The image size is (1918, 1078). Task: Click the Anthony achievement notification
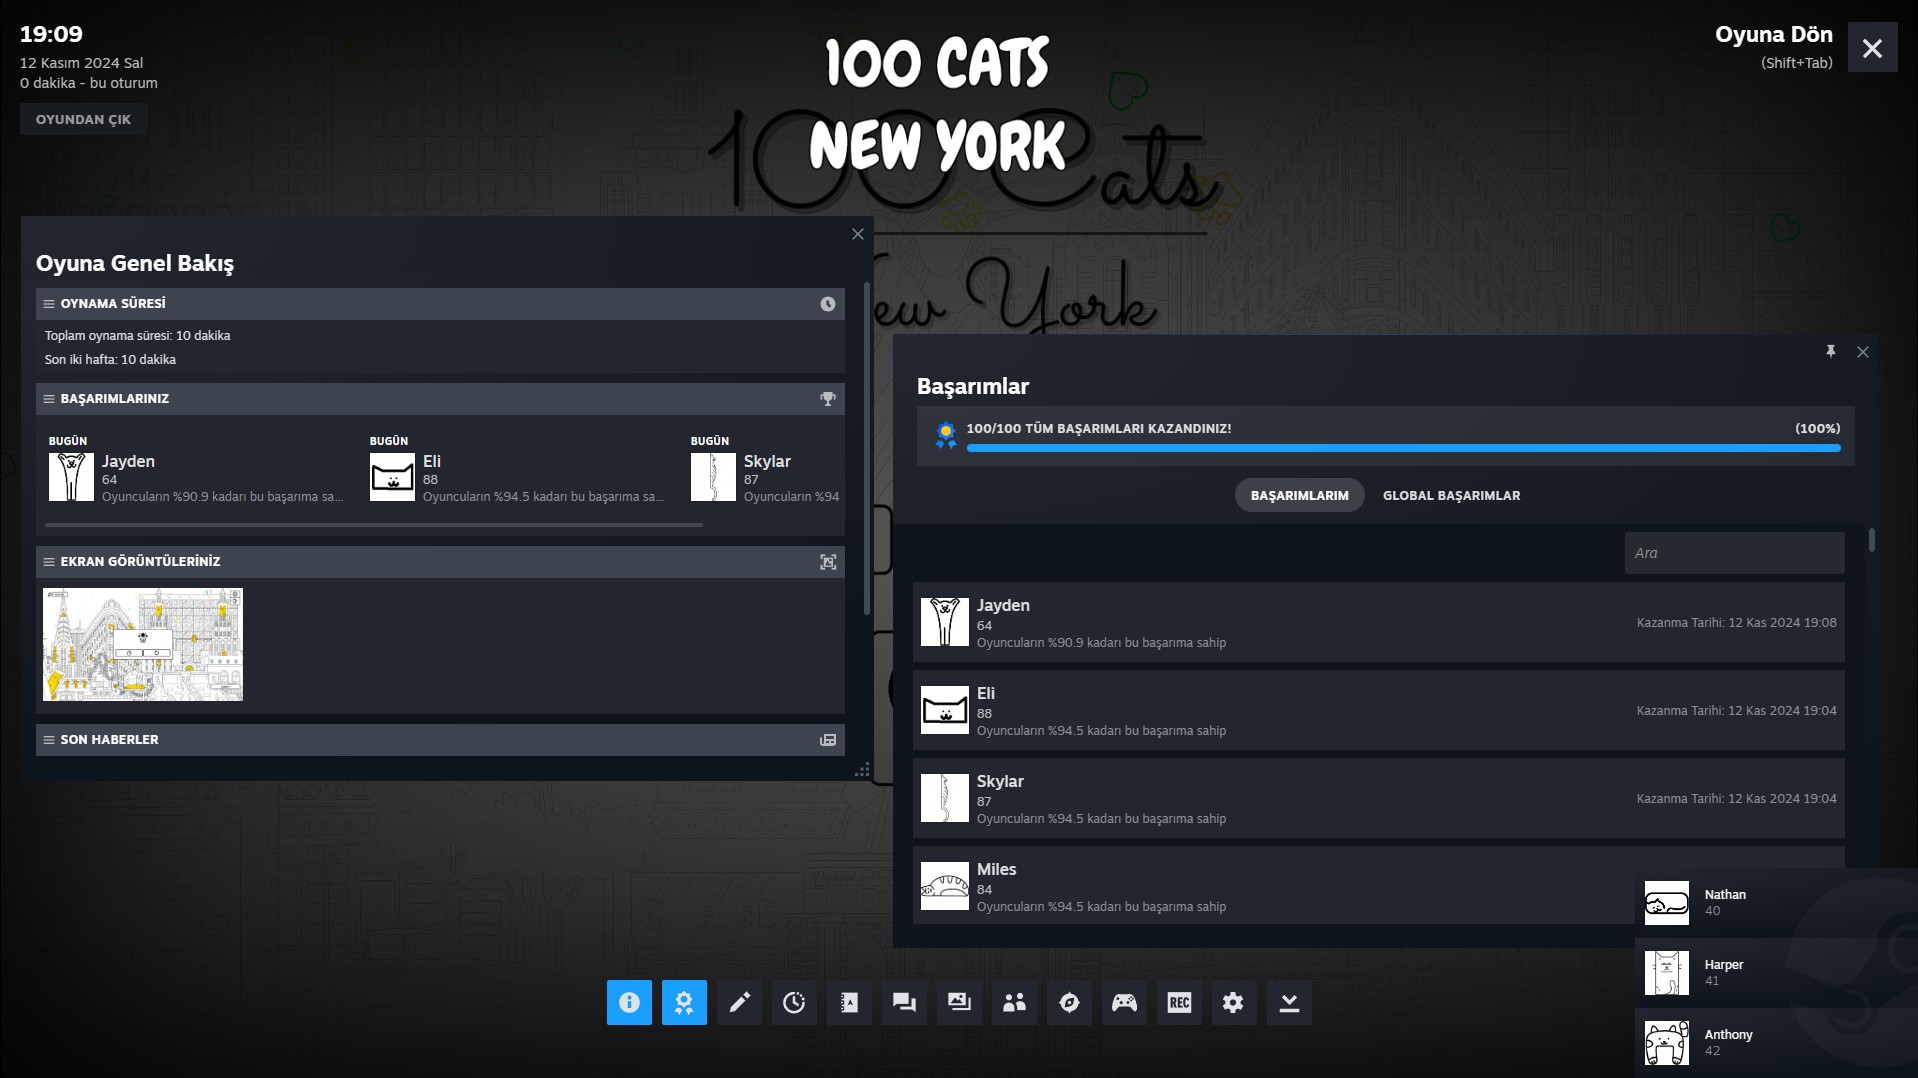click(1776, 1043)
